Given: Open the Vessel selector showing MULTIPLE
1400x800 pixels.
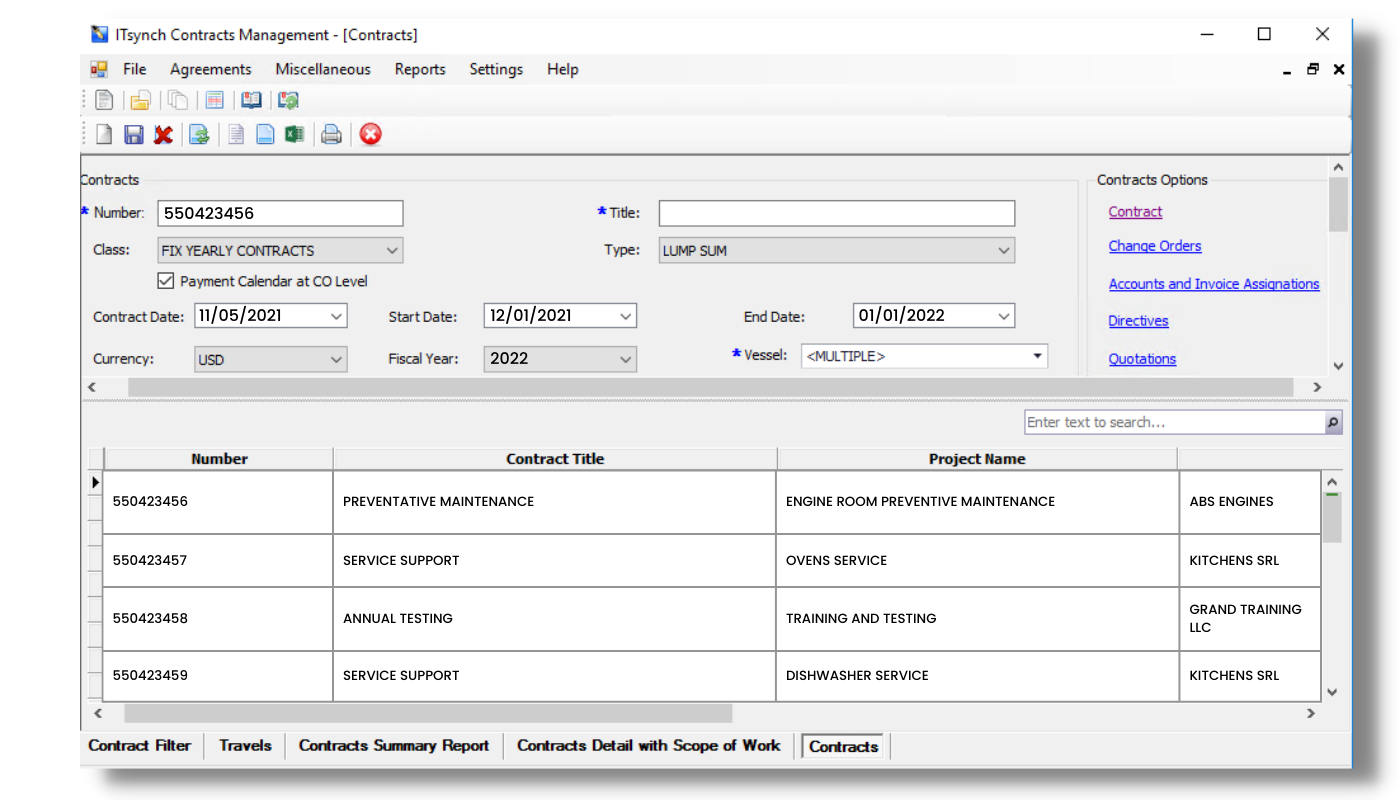Looking at the screenshot, I should pos(1037,355).
